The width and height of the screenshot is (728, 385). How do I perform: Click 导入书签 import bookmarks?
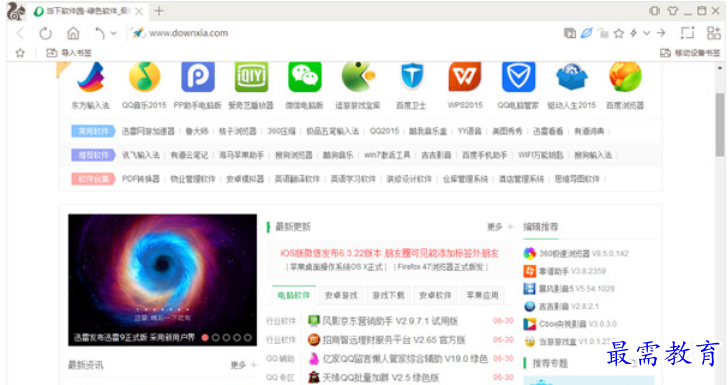pyautogui.click(x=69, y=53)
